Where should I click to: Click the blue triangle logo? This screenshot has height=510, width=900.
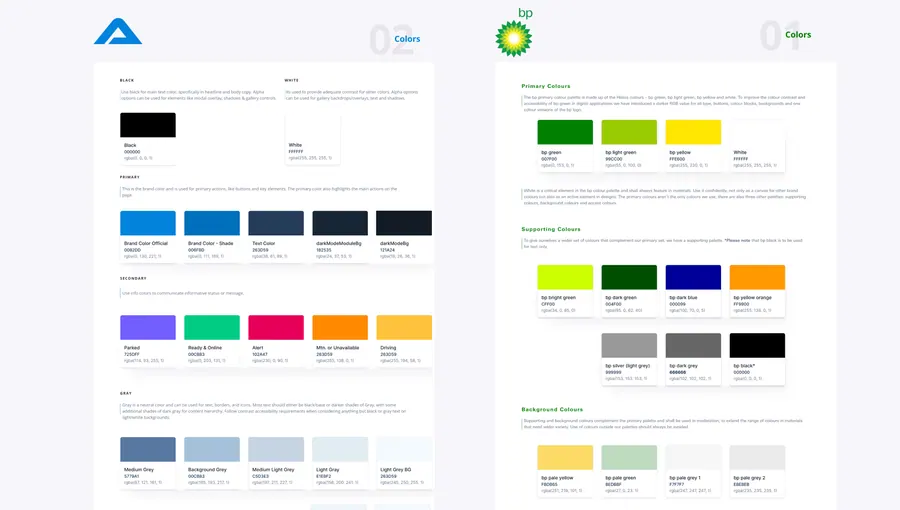pyautogui.click(x=118, y=31)
